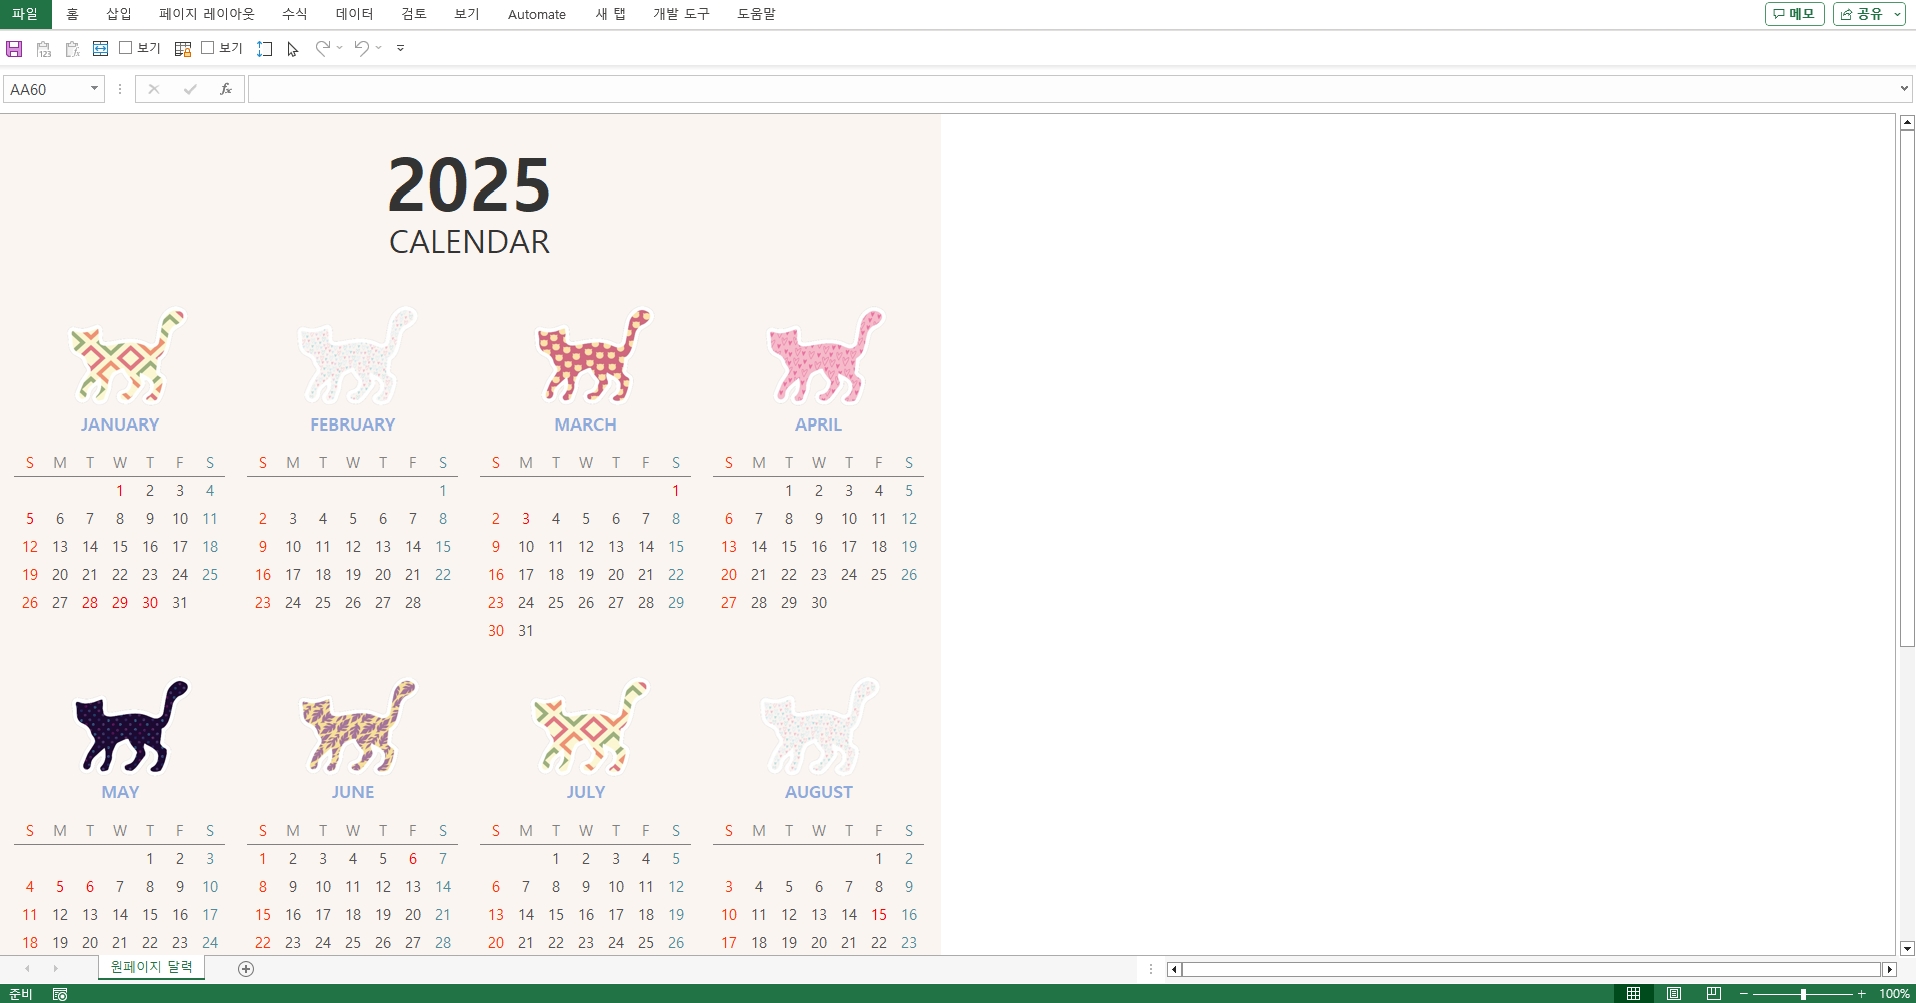
Task: Open the 공유 (Share) dropdown arrow
Action: [1897, 14]
